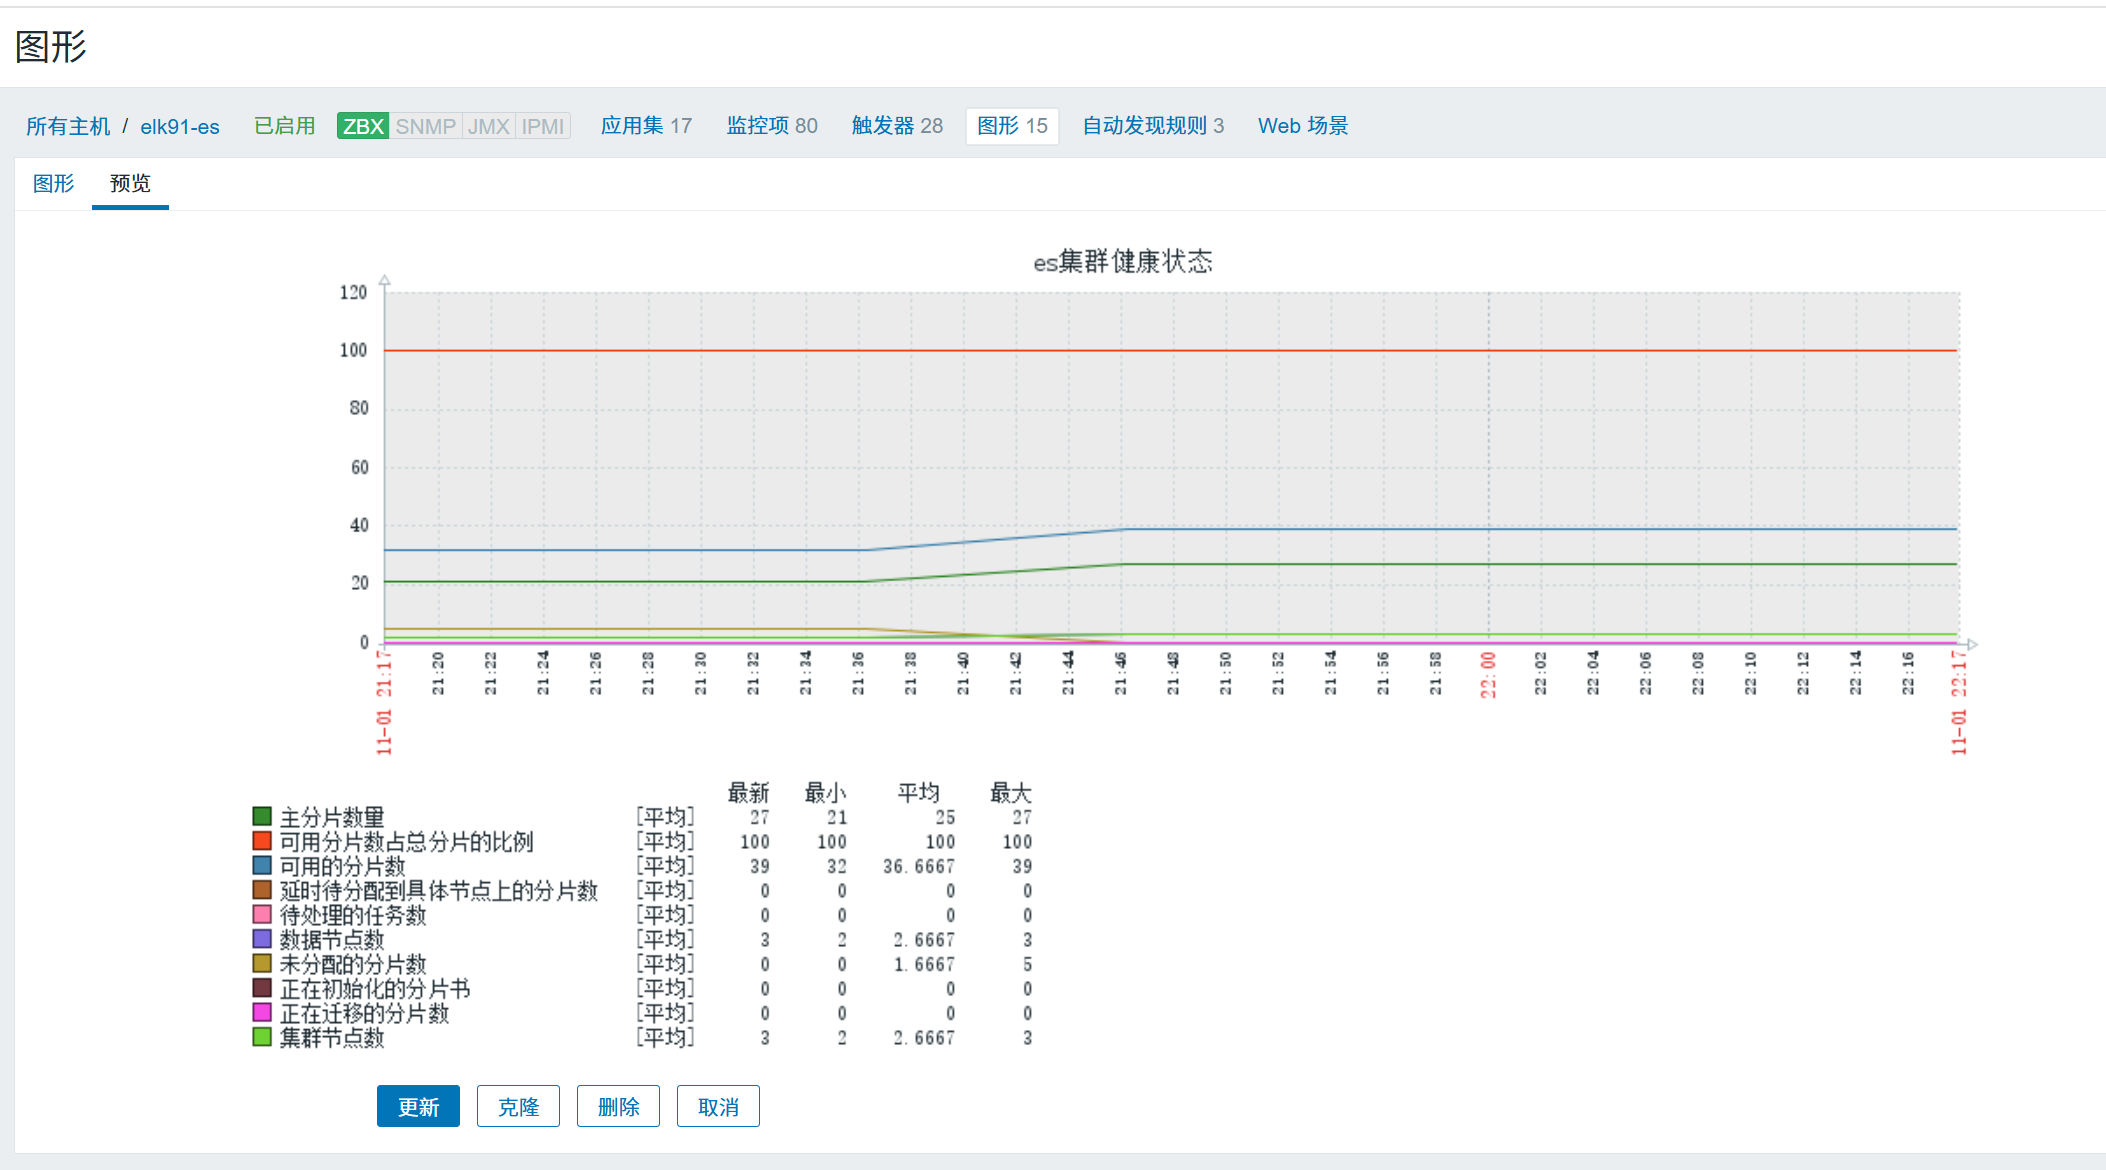Image resolution: width=2106 pixels, height=1170 pixels.
Task: Click the red 可用分片数占总分片的比例 legend swatch
Action: coord(262,841)
